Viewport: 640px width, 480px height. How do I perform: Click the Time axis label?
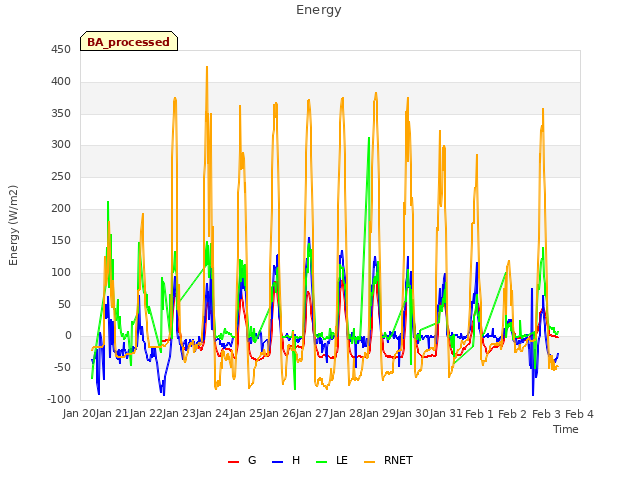[x=566, y=429]
